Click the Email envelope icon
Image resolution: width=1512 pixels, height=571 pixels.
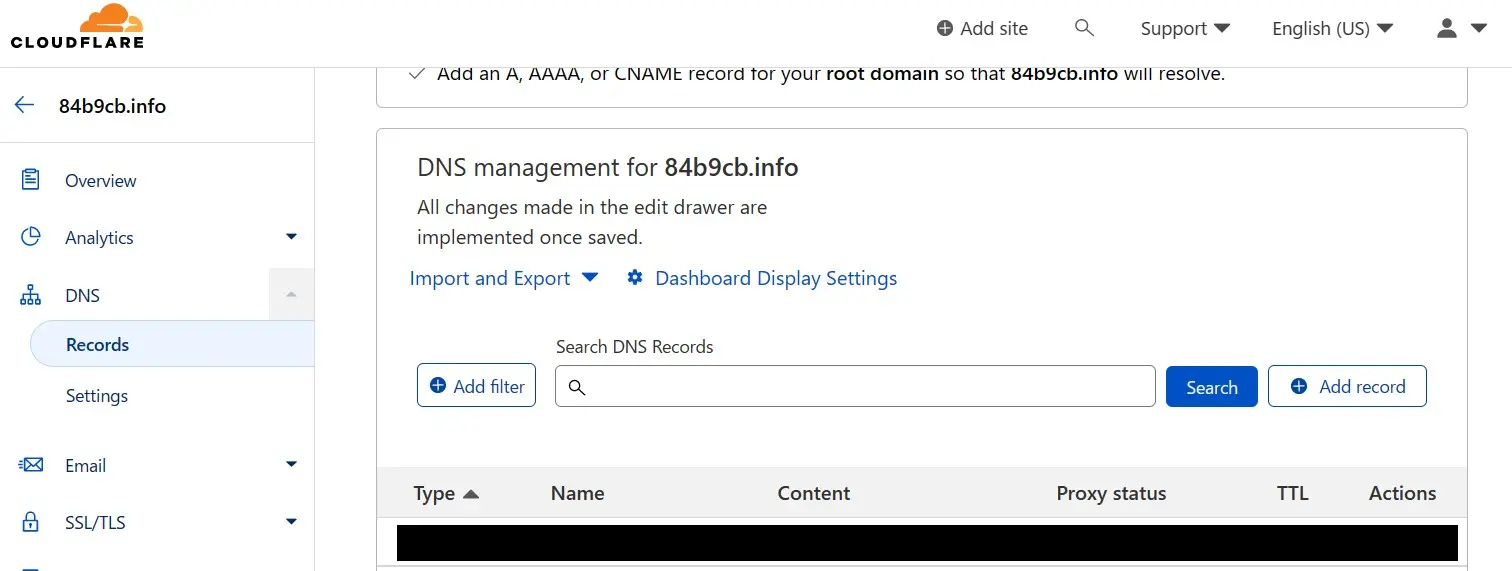click(x=31, y=465)
